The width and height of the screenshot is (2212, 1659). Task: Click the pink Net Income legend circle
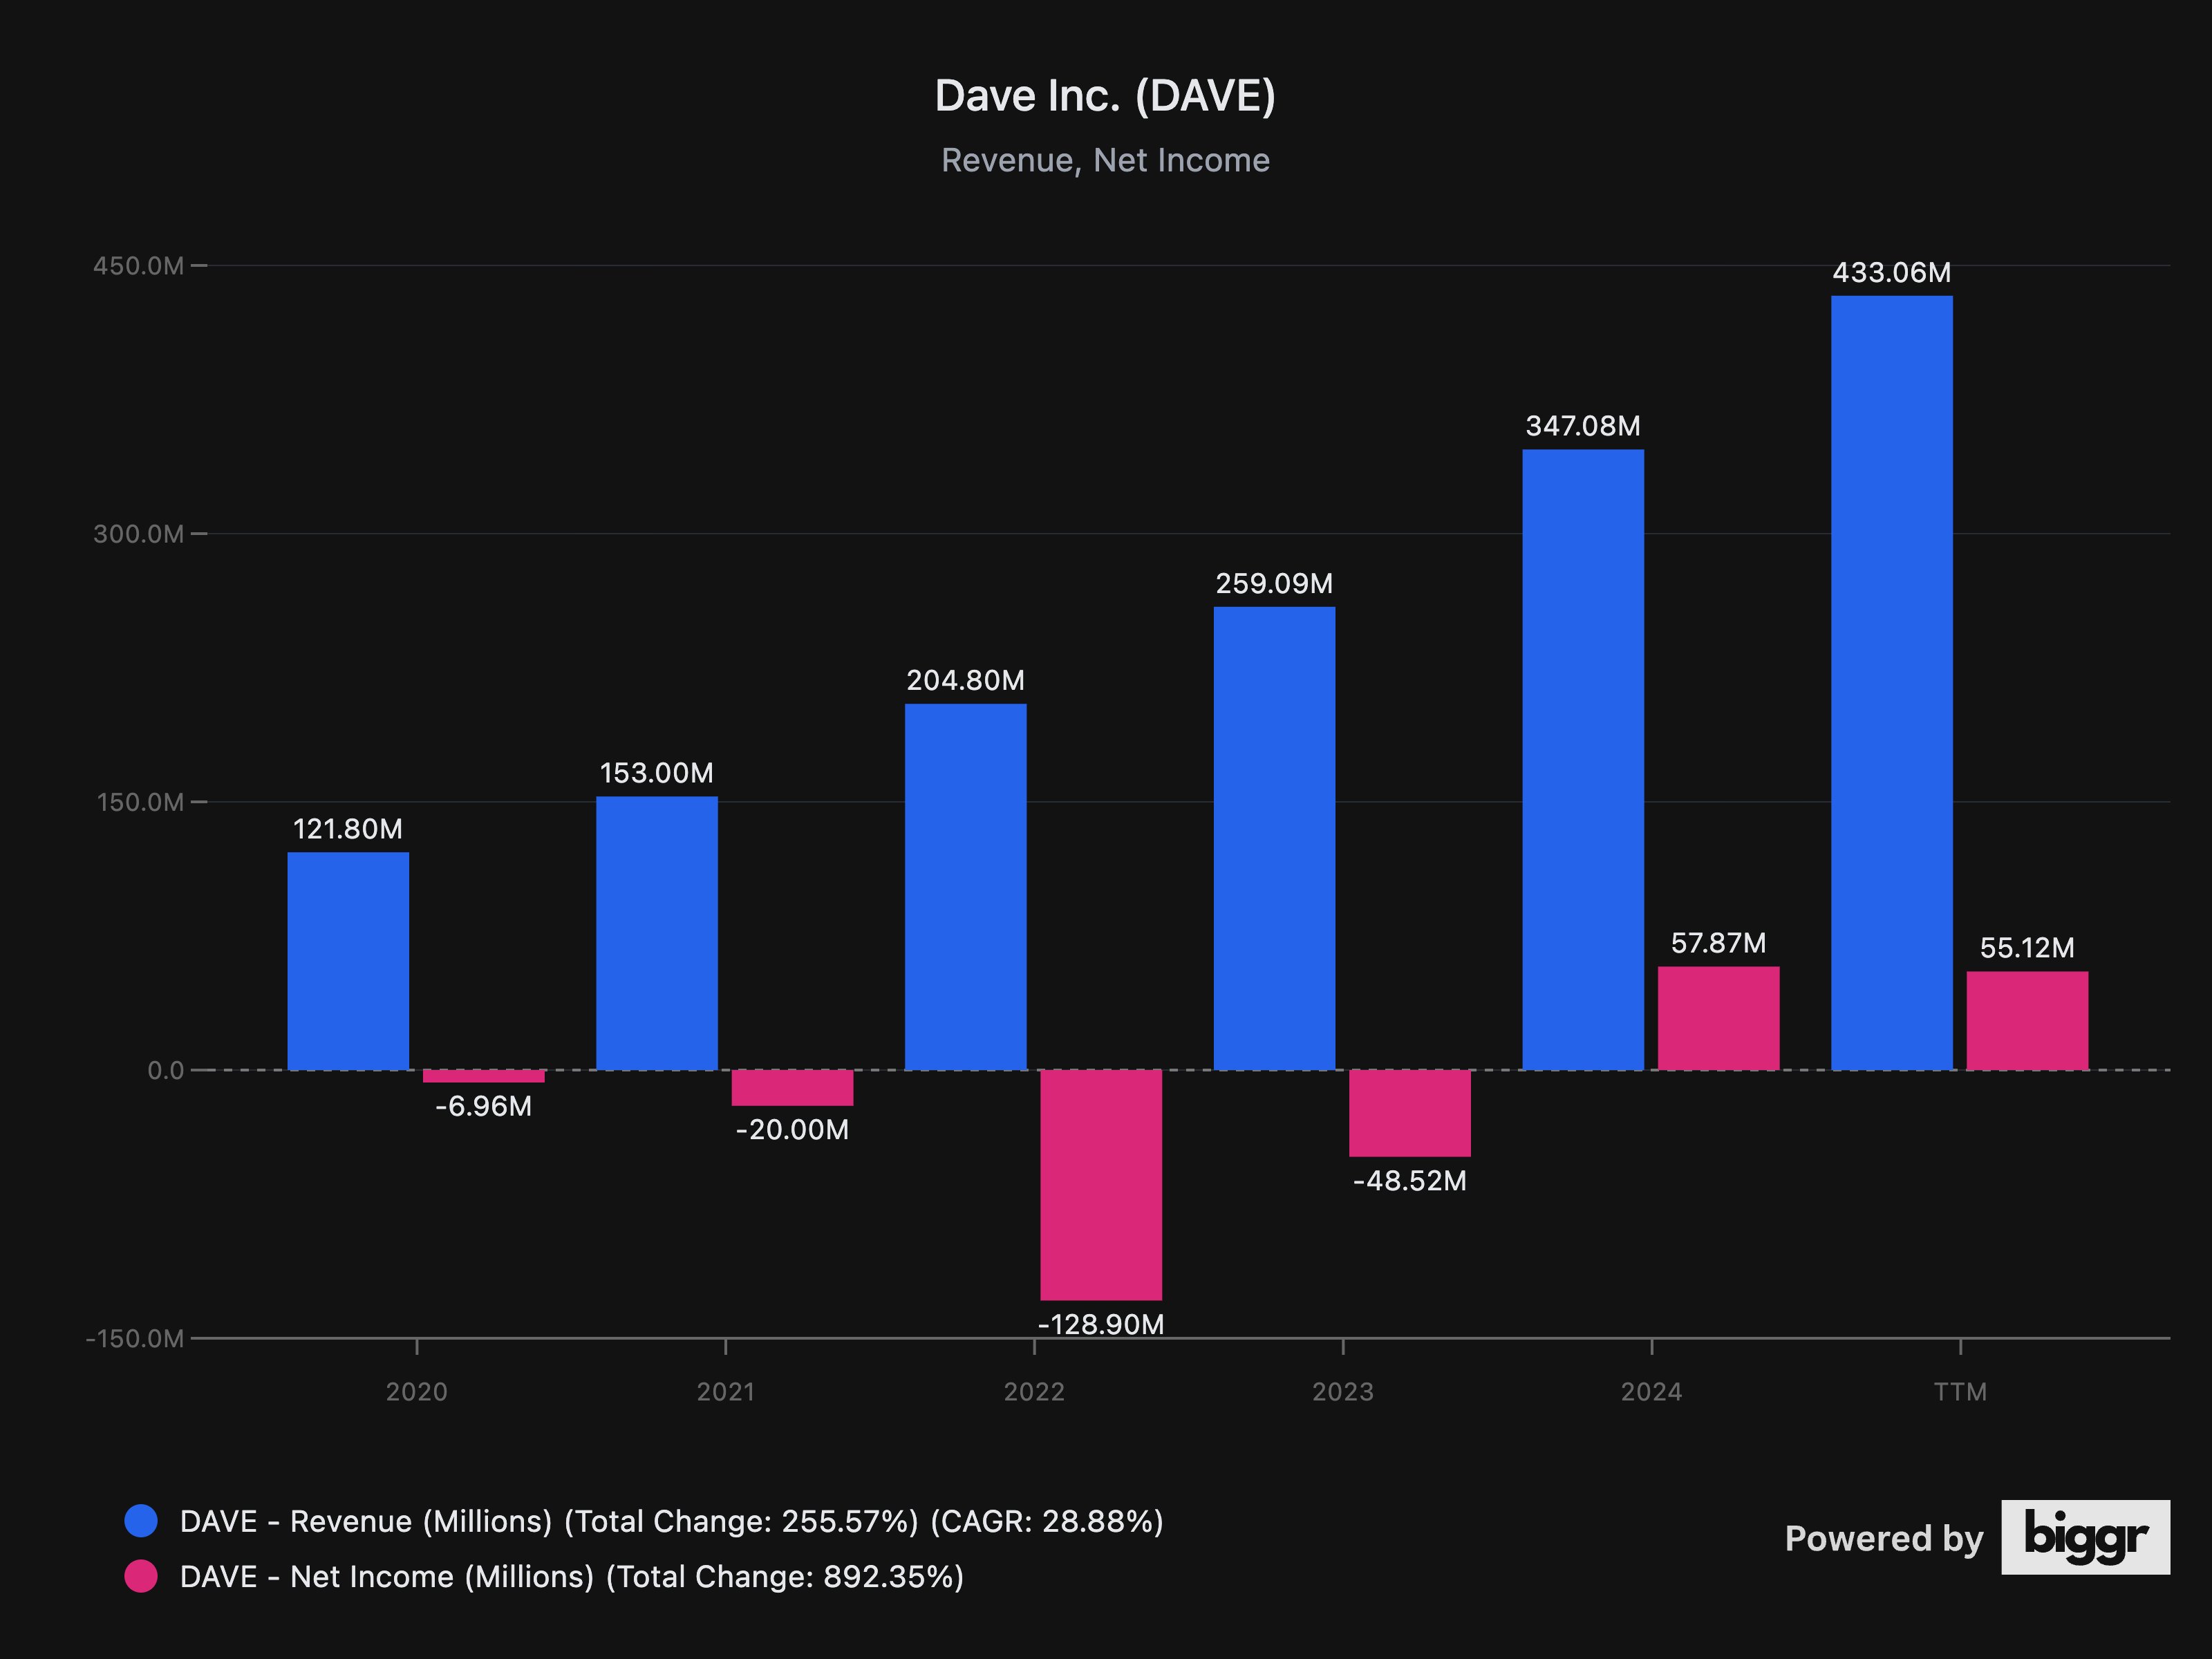coord(141,1576)
